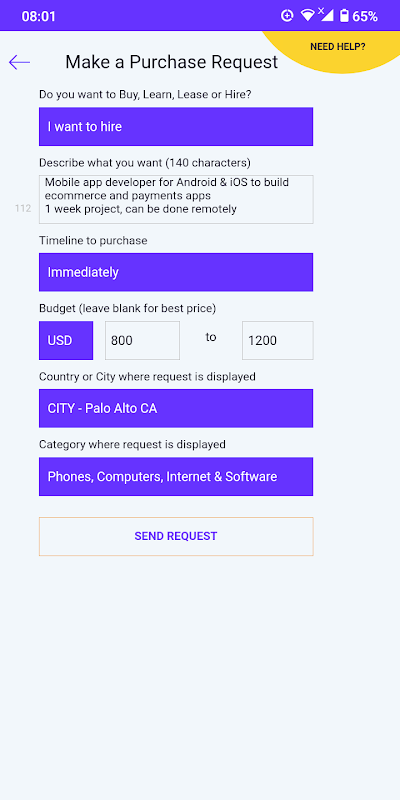Image resolution: width=400 pixels, height=800 pixels.
Task: Click the request description text box
Action: coord(176,199)
